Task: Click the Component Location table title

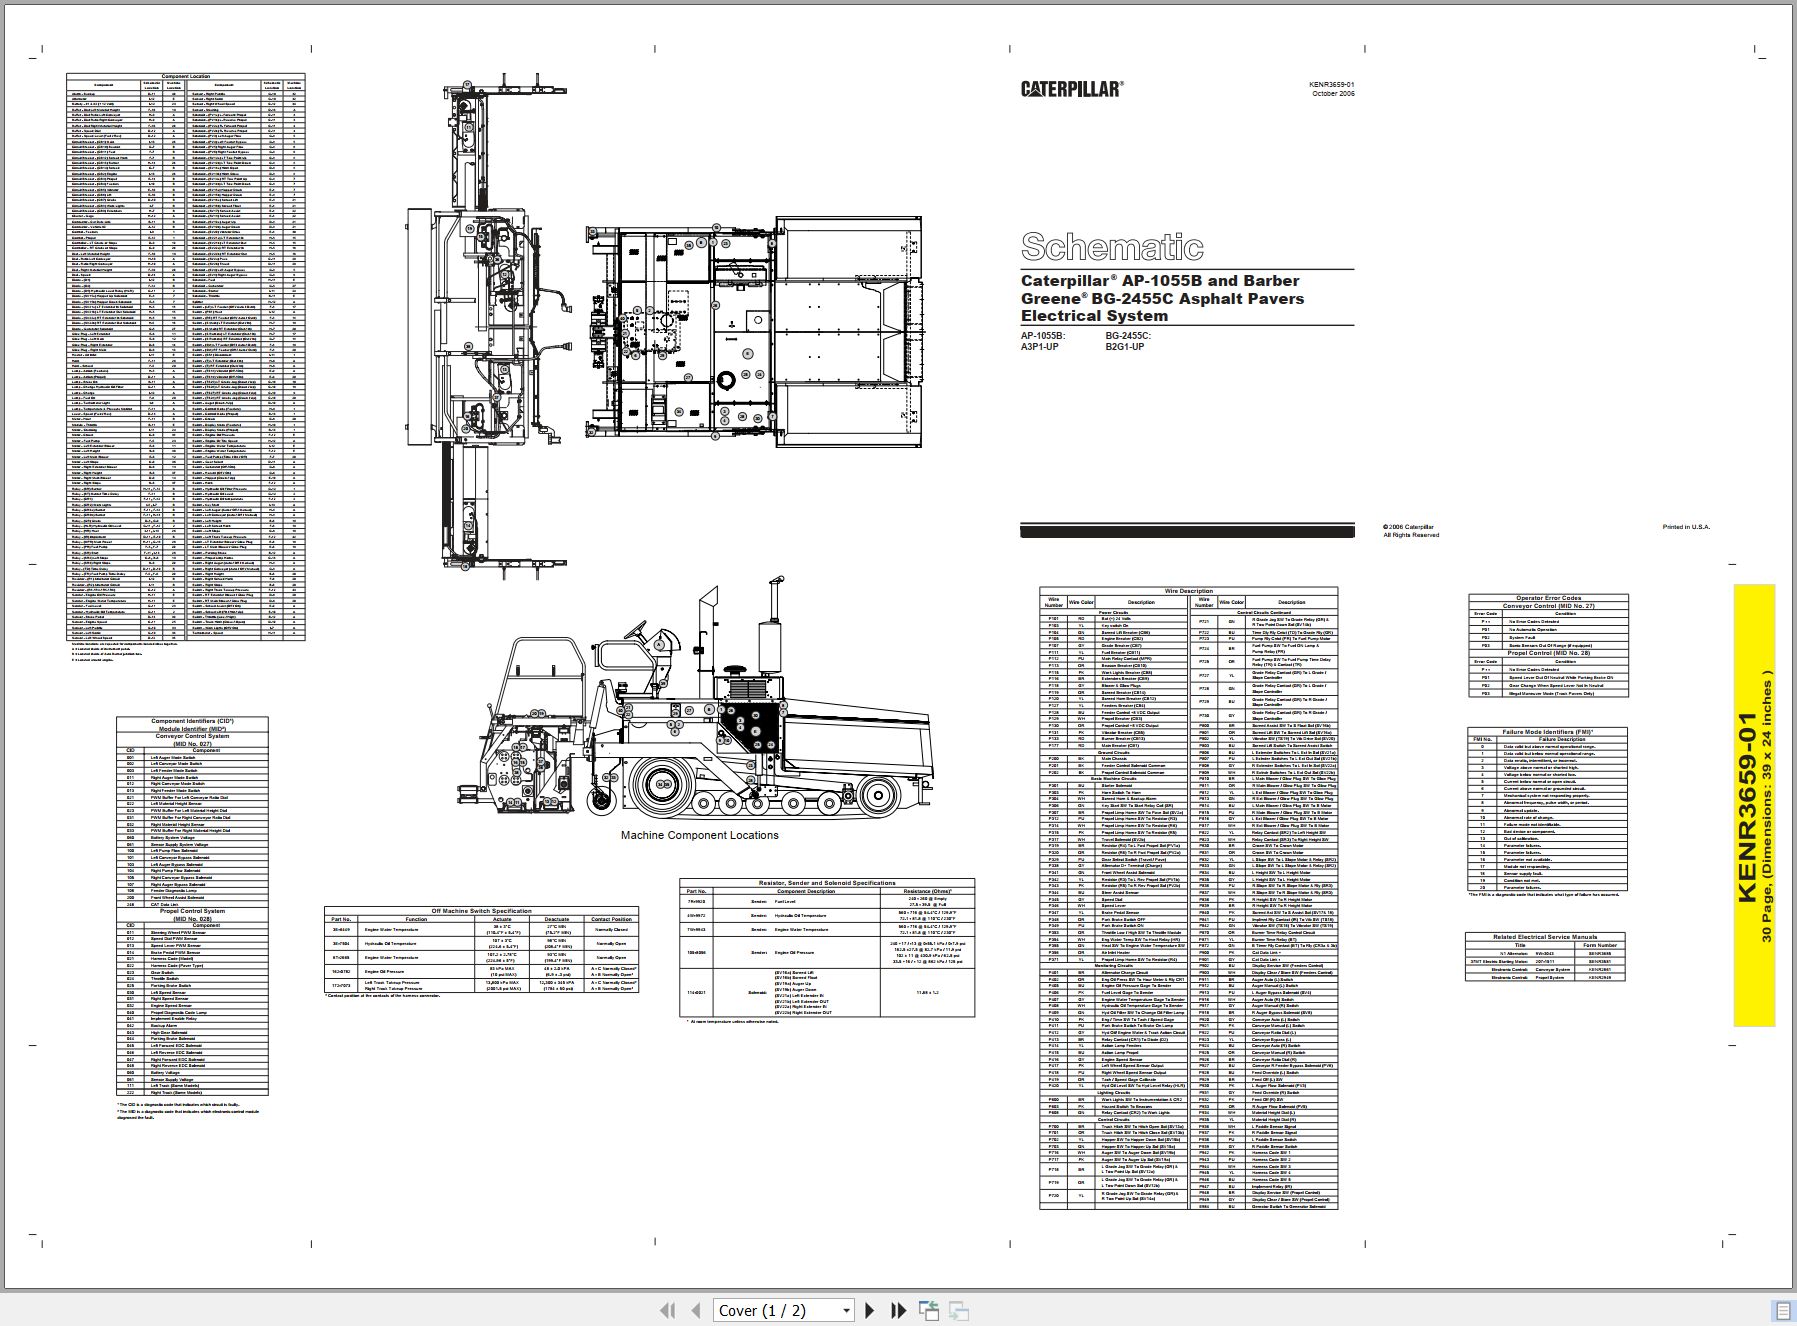Action: point(186,77)
